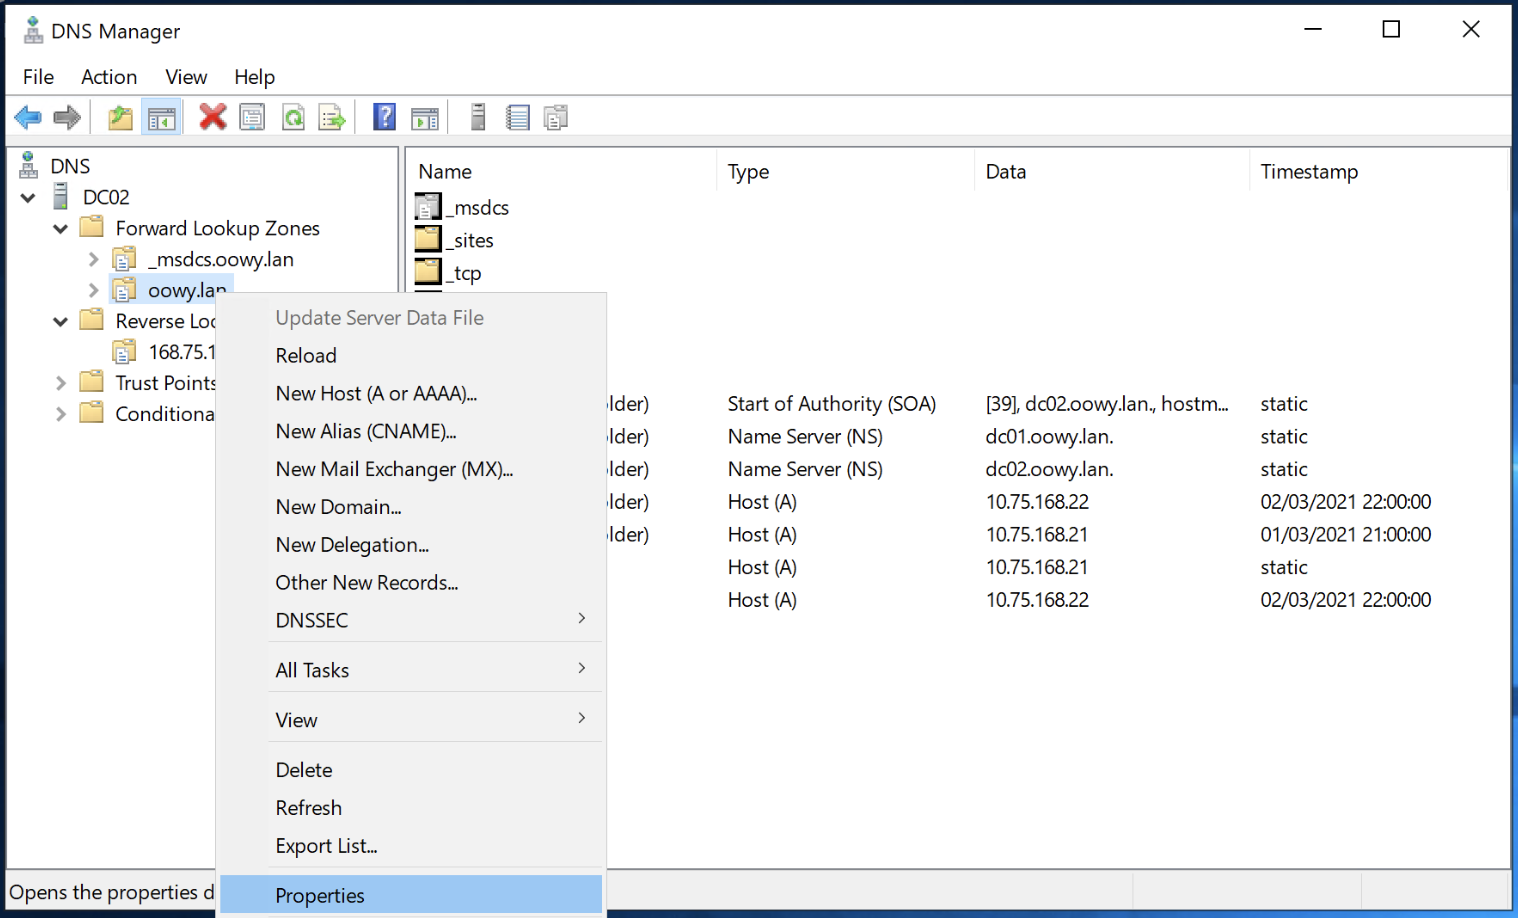Click the Up One Level folder icon
This screenshot has width=1518, height=918.
click(120, 118)
